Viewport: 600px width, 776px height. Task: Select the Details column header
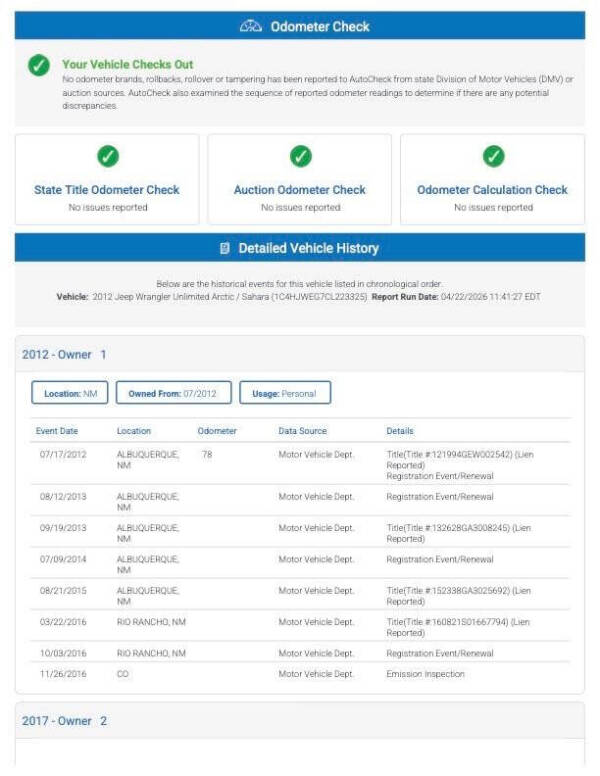click(400, 431)
